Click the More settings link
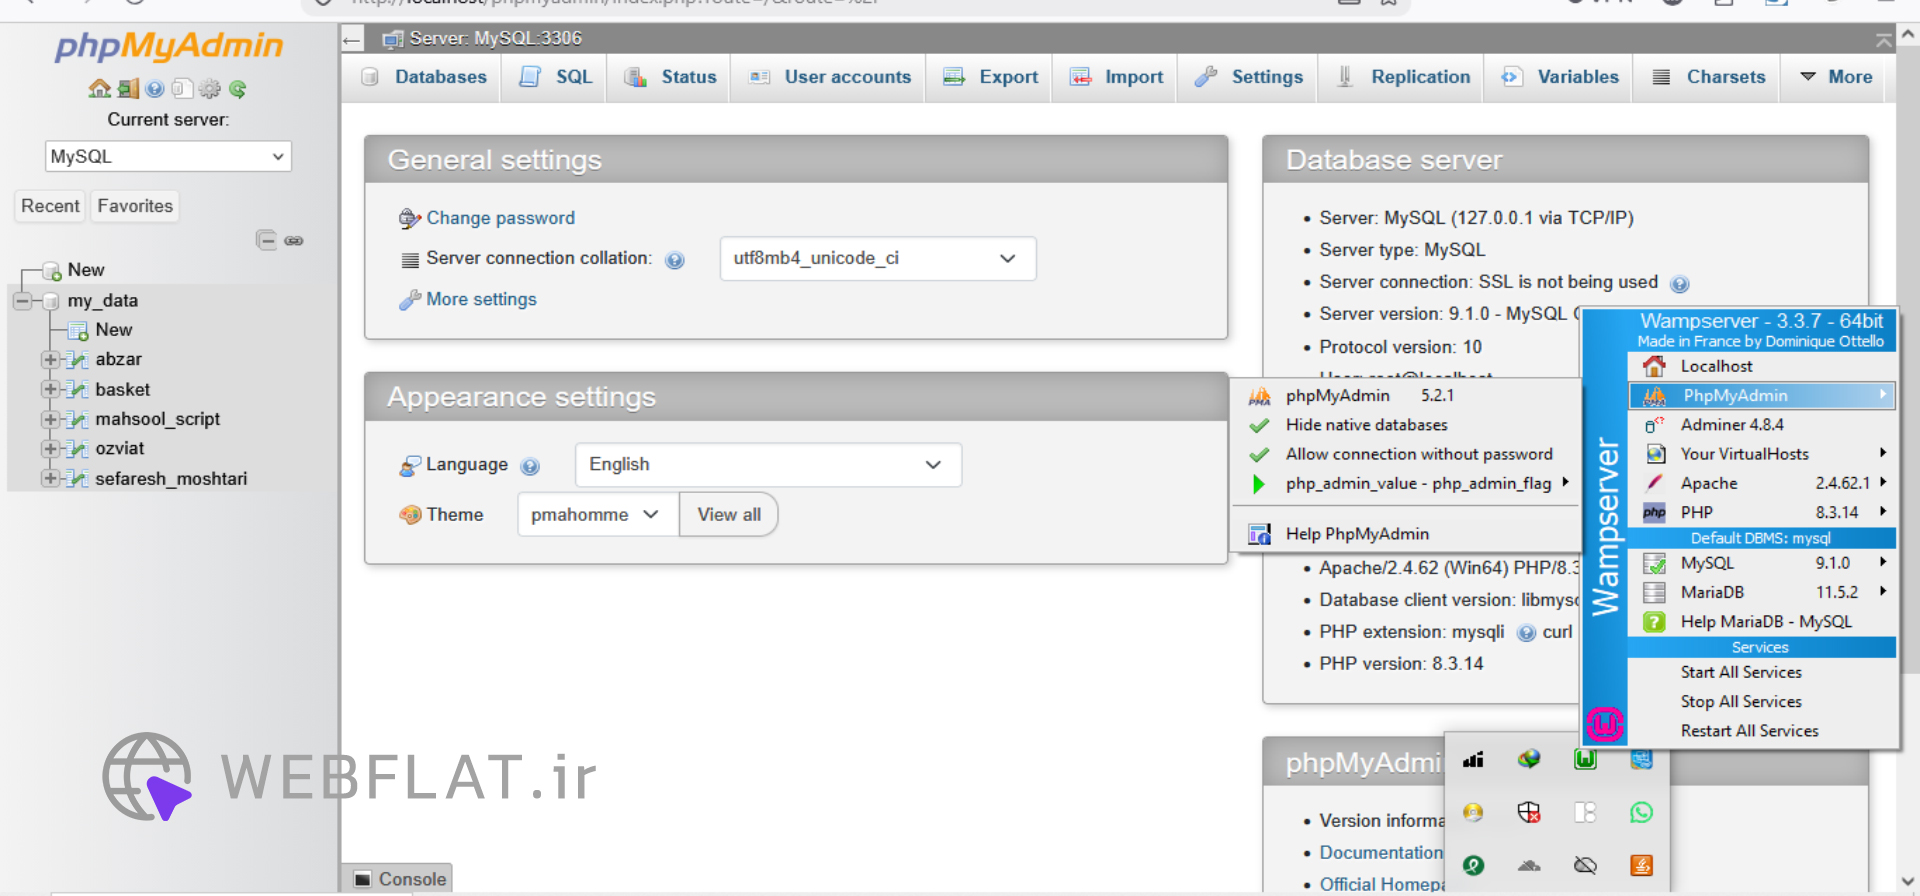 click(481, 299)
